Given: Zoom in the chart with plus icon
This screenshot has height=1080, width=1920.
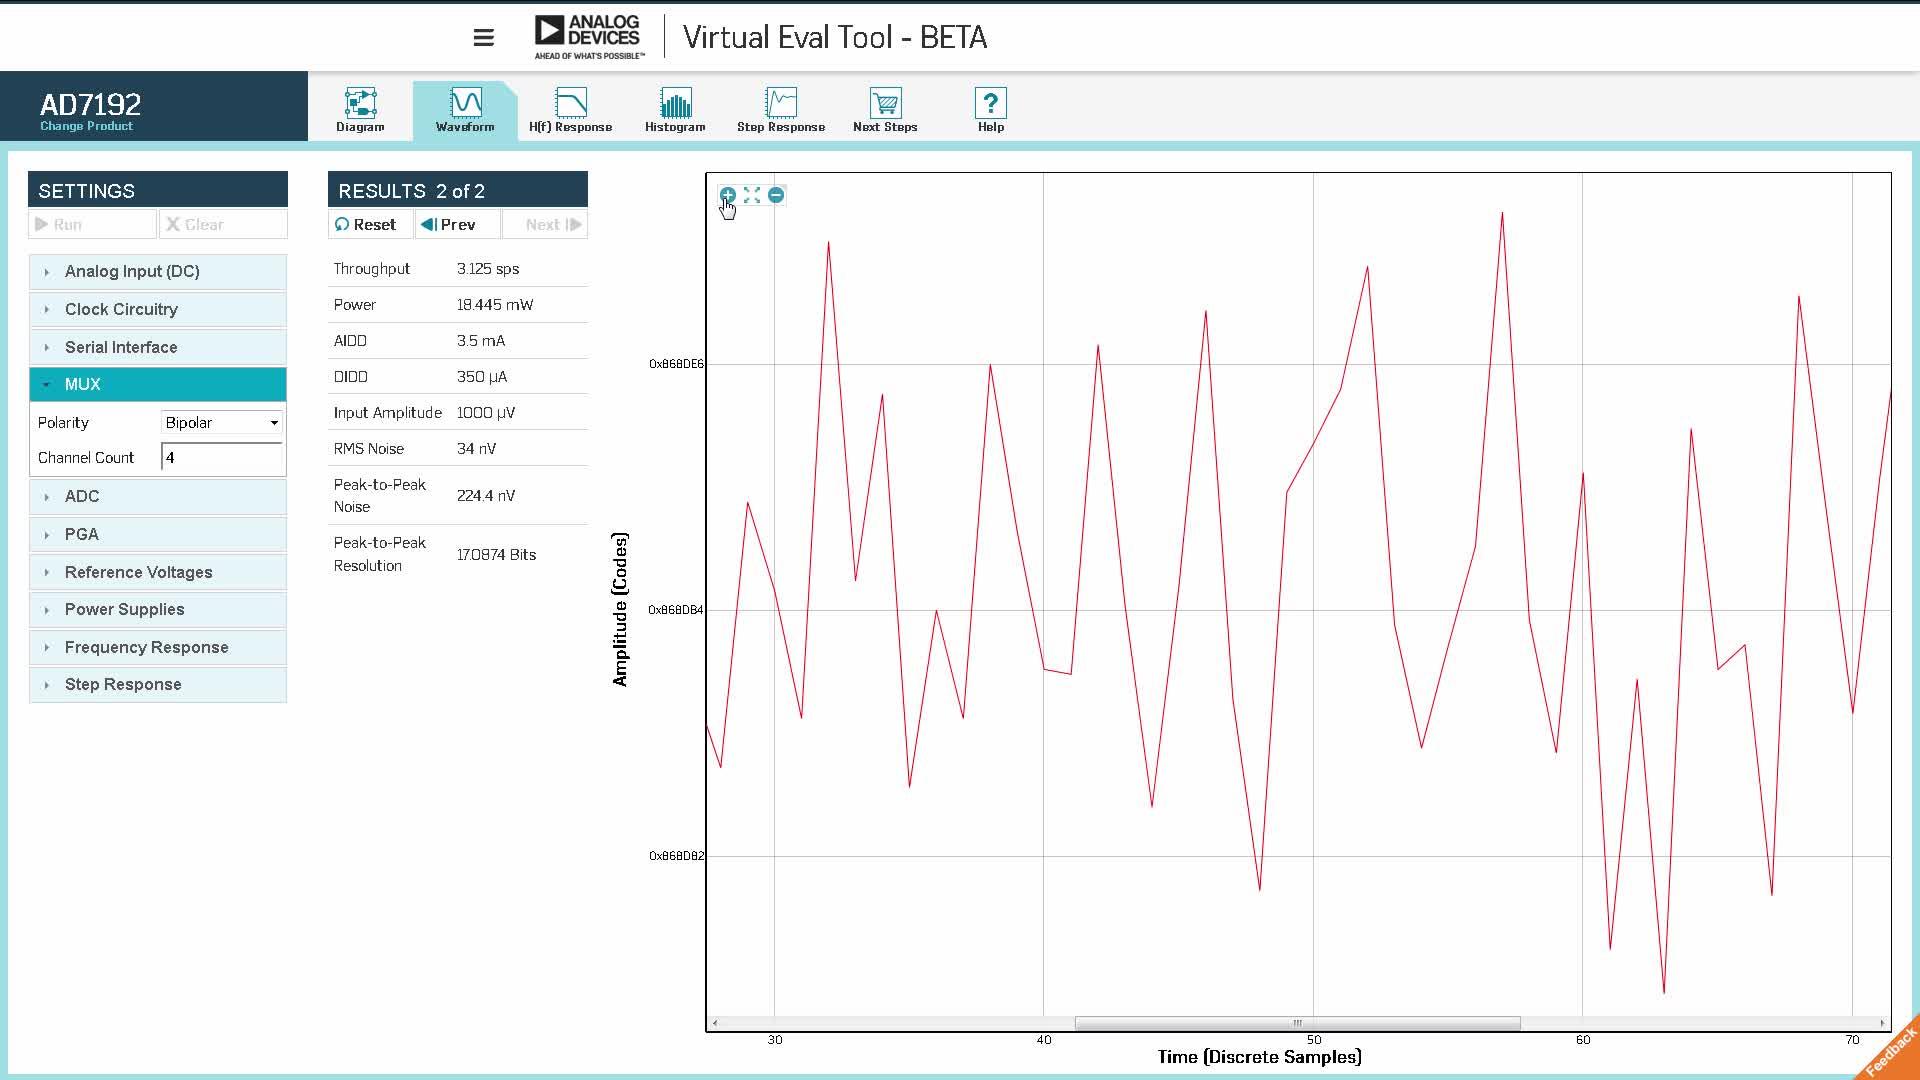Looking at the screenshot, I should tap(728, 195).
